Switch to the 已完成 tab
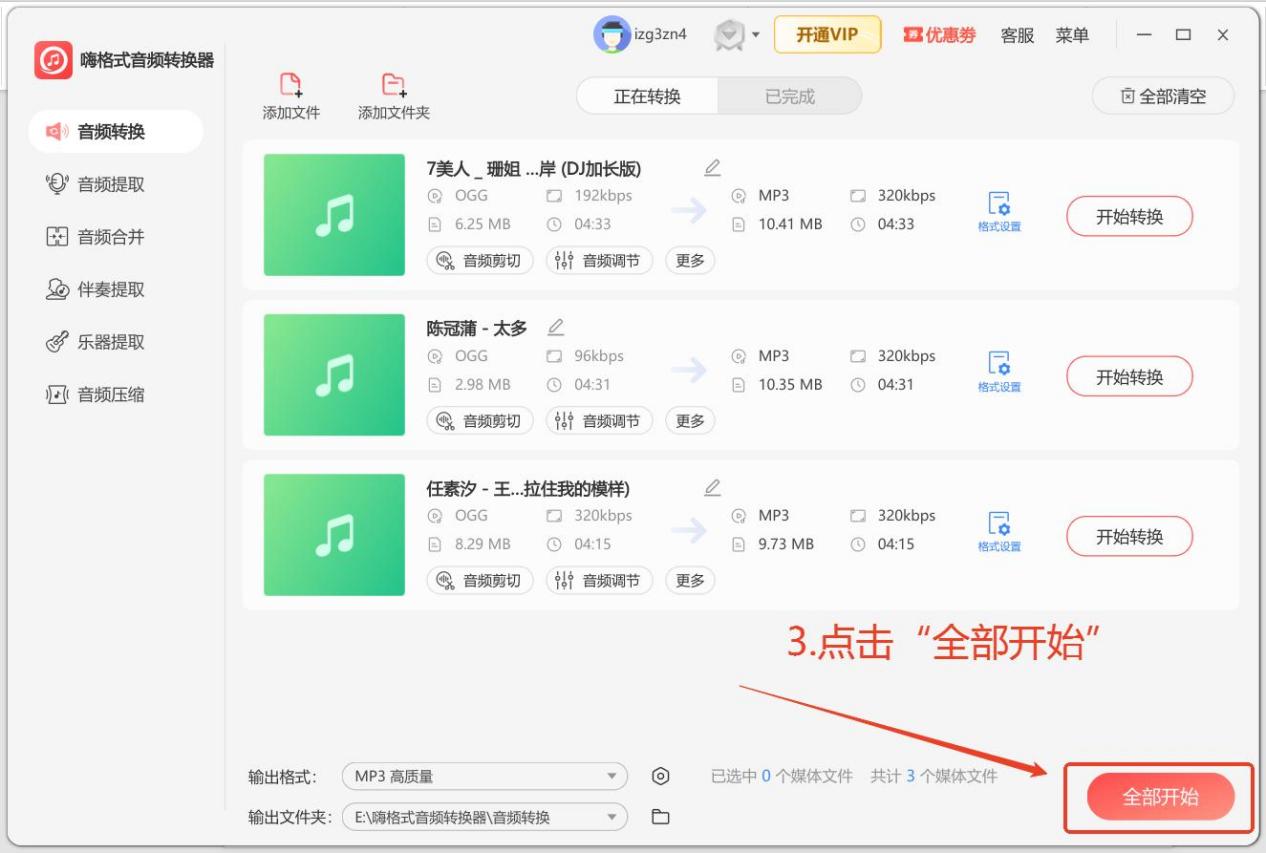Screen dimensions: 1266x853 [x=790, y=96]
